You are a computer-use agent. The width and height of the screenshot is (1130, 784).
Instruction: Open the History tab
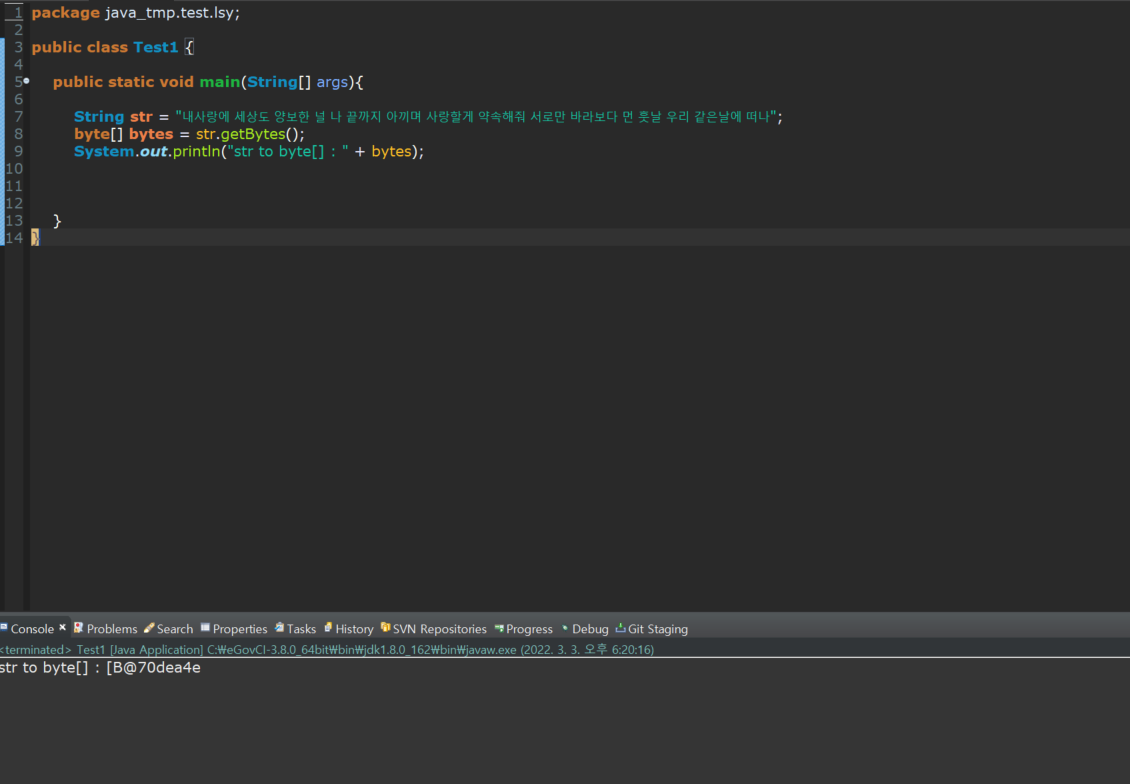[349, 628]
